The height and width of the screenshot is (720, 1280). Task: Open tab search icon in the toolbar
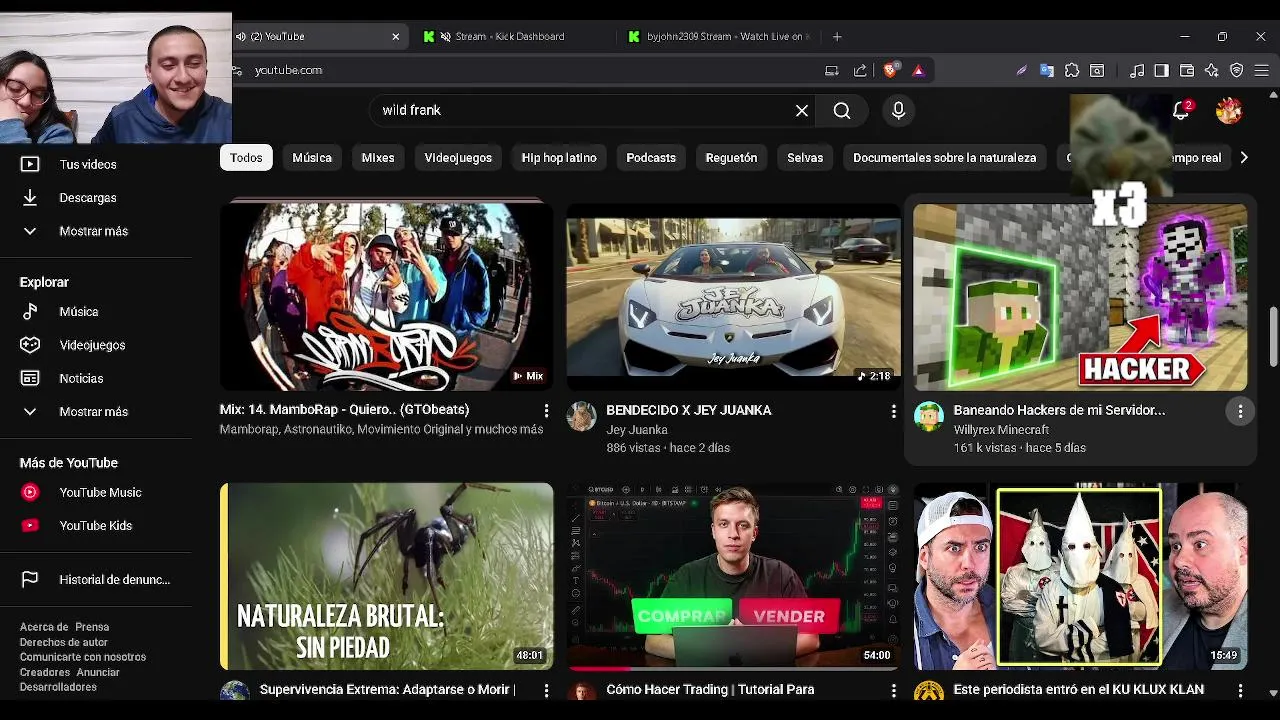[x=1097, y=70]
